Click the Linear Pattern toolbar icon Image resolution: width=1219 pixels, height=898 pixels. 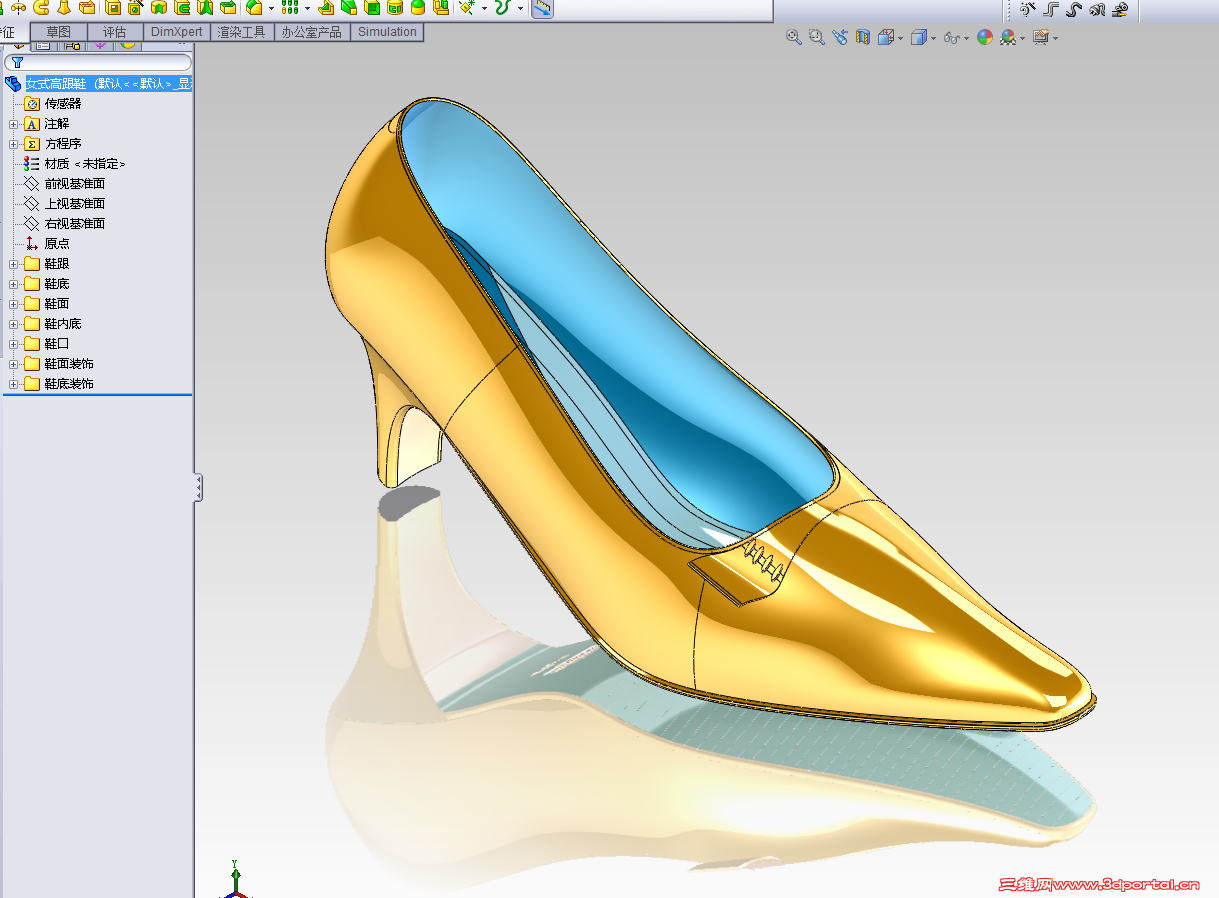tap(289, 8)
